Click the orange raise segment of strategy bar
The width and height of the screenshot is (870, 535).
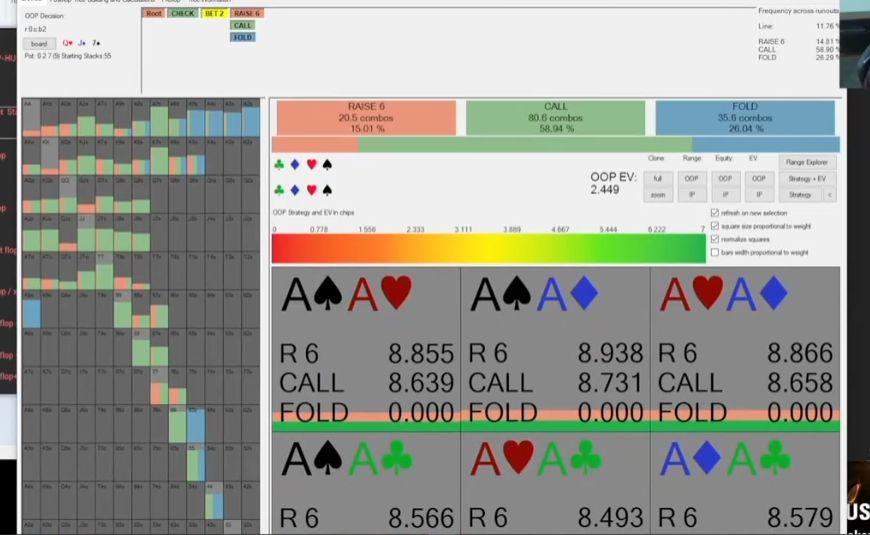click(315, 145)
